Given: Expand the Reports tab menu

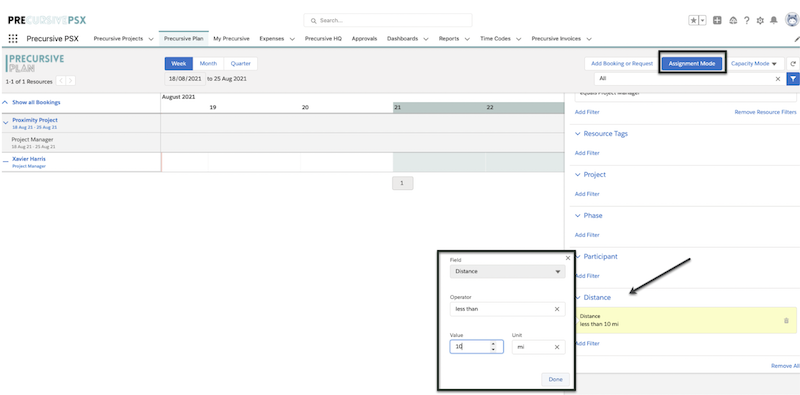Looking at the screenshot, I should [x=467, y=39].
